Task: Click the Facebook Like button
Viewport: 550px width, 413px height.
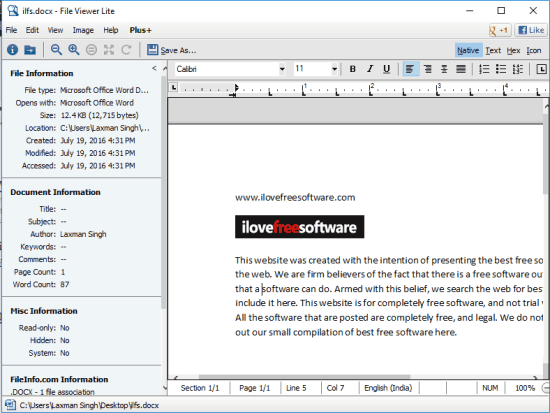Action: (x=531, y=30)
